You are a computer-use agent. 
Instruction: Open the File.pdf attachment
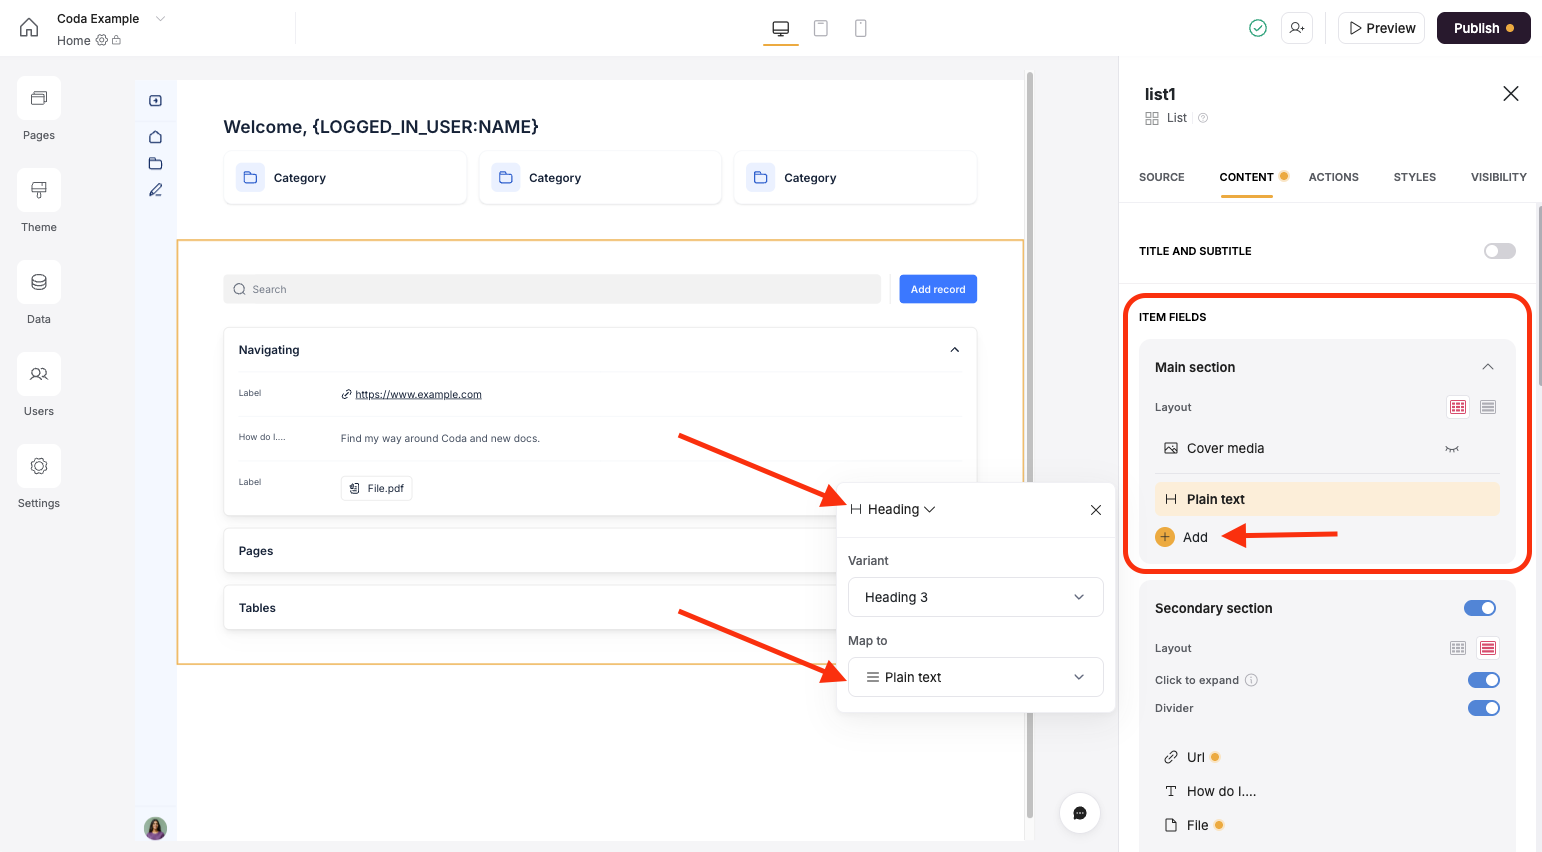[376, 488]
